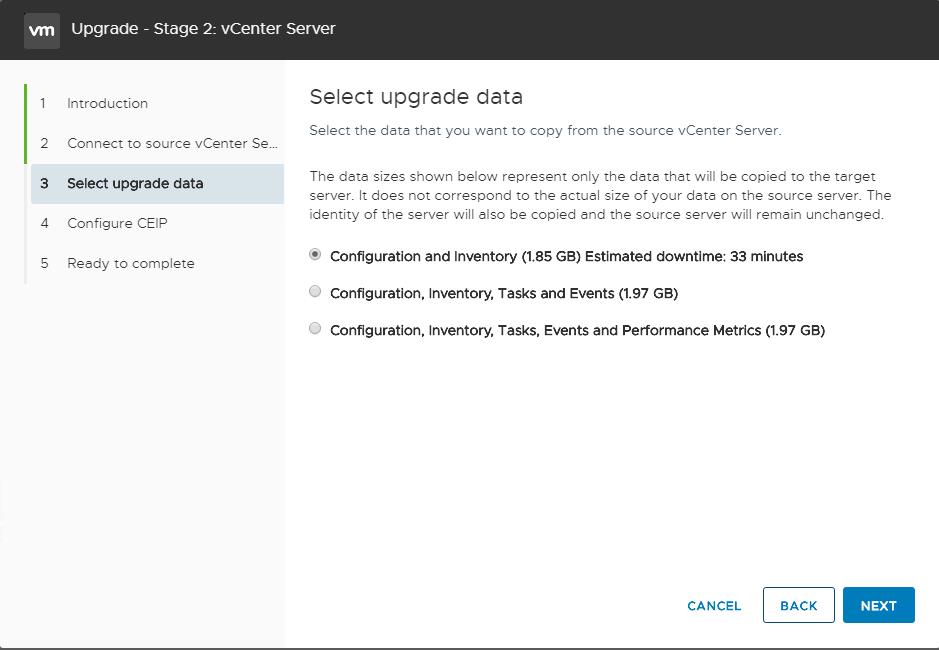Click the Upgrade - Stage 2 title text
This screenshot has height=650, width=939.
click(203, 28)
